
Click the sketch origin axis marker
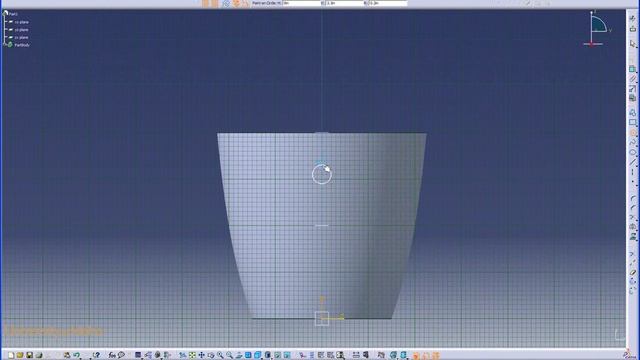coord(322,318)
